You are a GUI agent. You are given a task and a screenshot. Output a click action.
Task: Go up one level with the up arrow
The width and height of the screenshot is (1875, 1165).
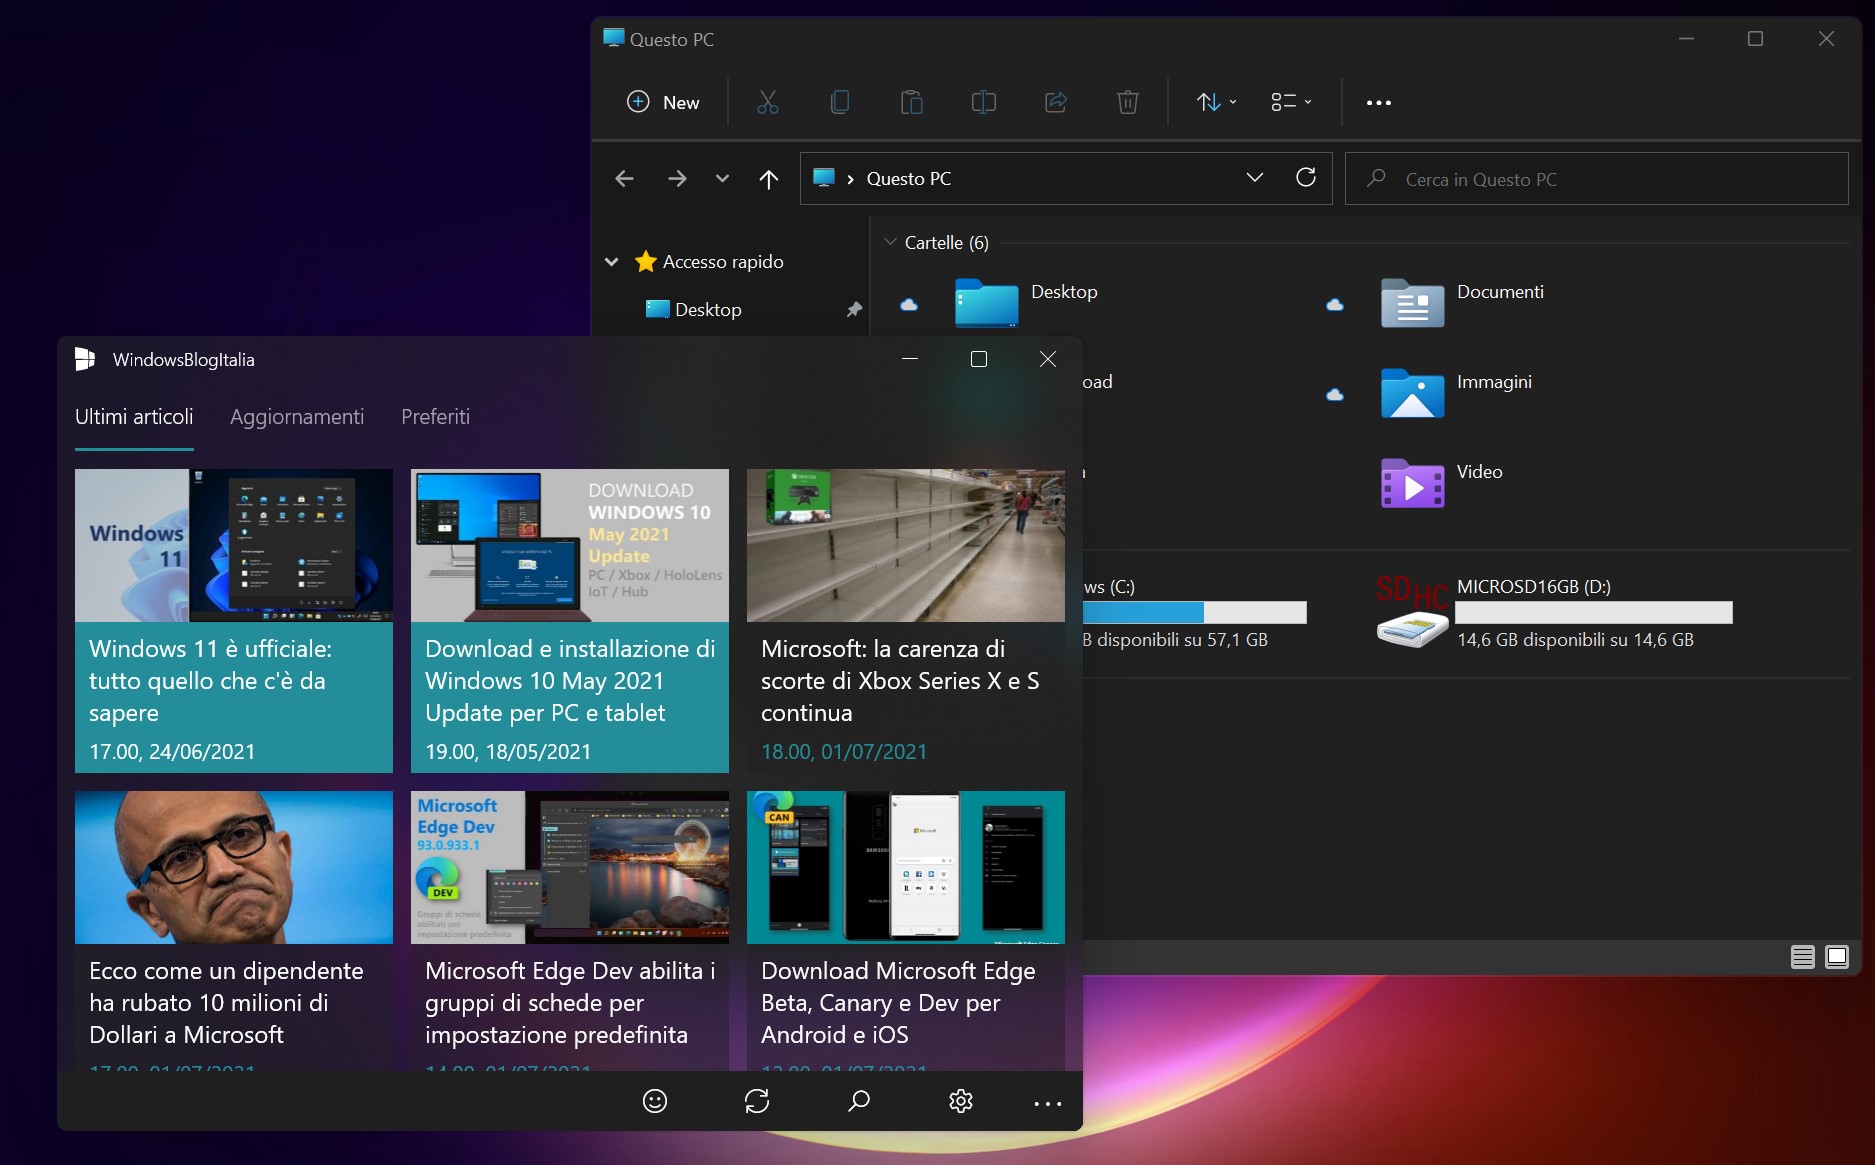point(768,179)
